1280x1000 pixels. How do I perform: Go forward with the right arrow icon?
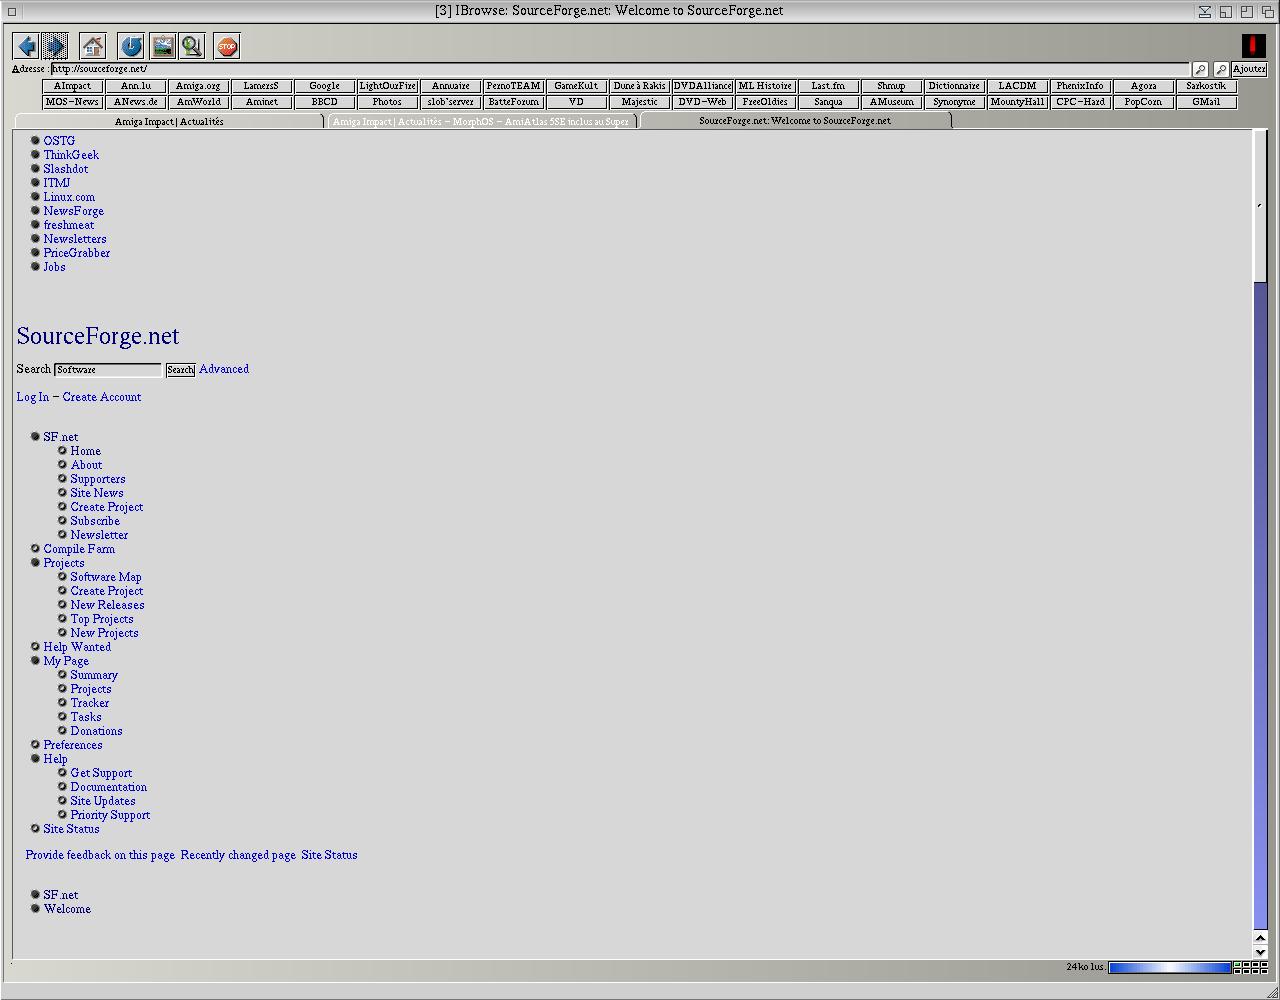(x=55, y=46)
